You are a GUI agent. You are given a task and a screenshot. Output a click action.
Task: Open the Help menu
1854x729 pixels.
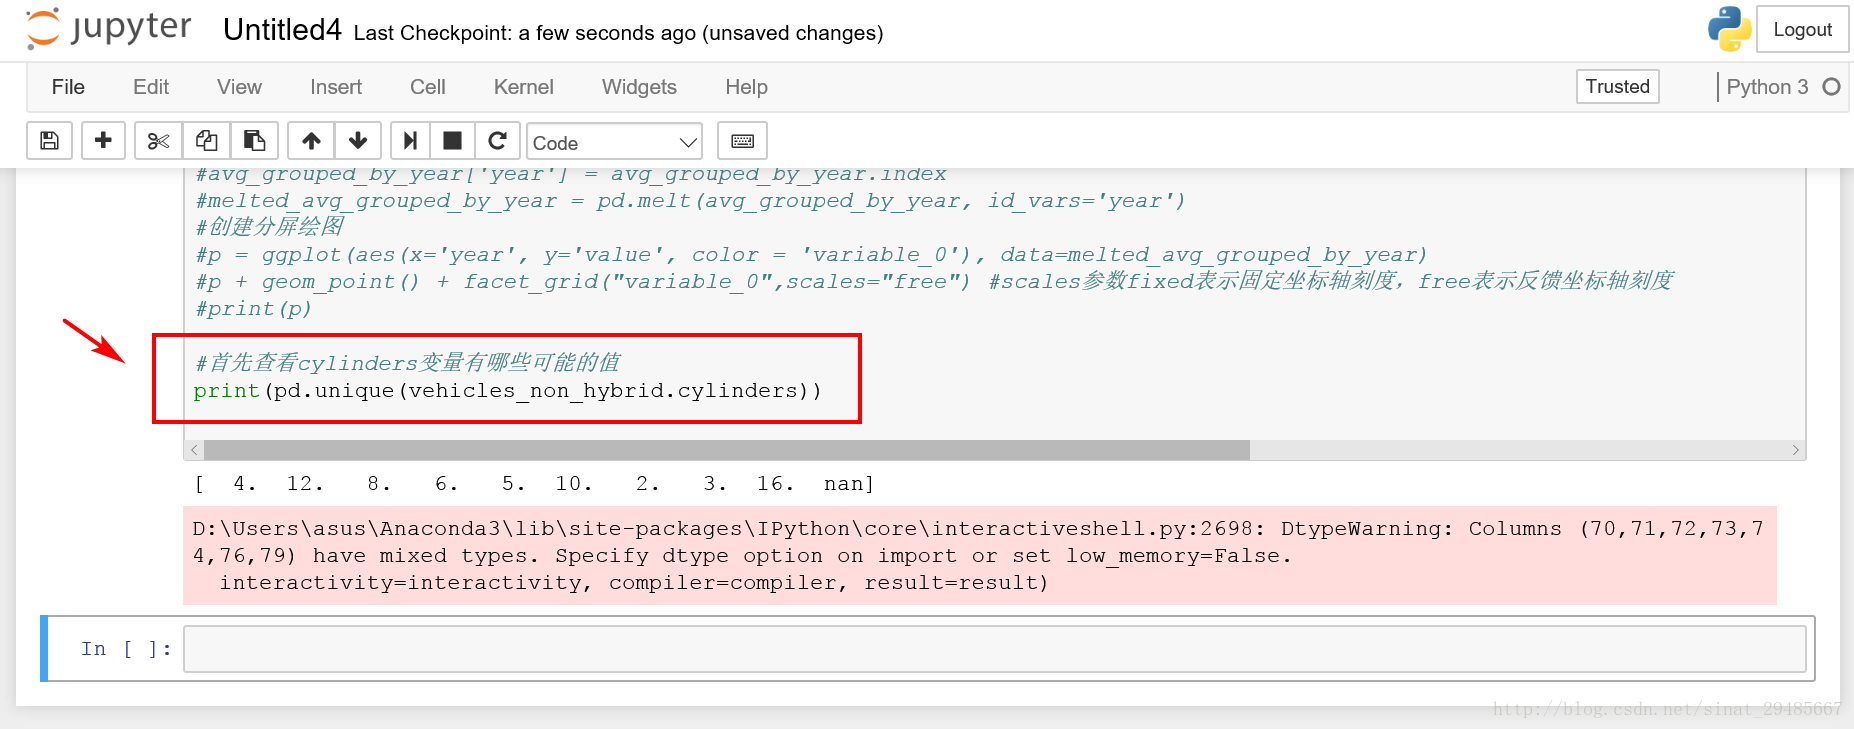click(746, 87)
